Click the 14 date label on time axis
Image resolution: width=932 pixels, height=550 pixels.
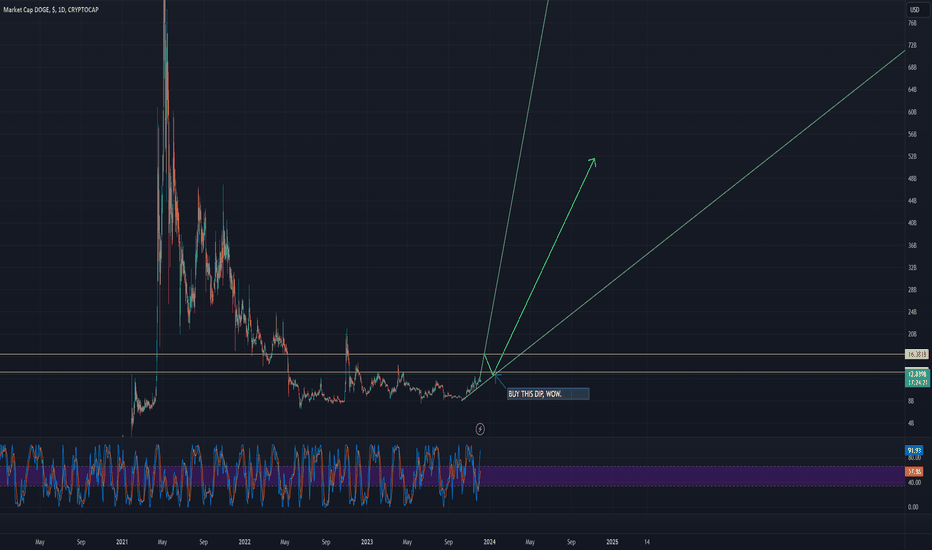pos(647,542)
